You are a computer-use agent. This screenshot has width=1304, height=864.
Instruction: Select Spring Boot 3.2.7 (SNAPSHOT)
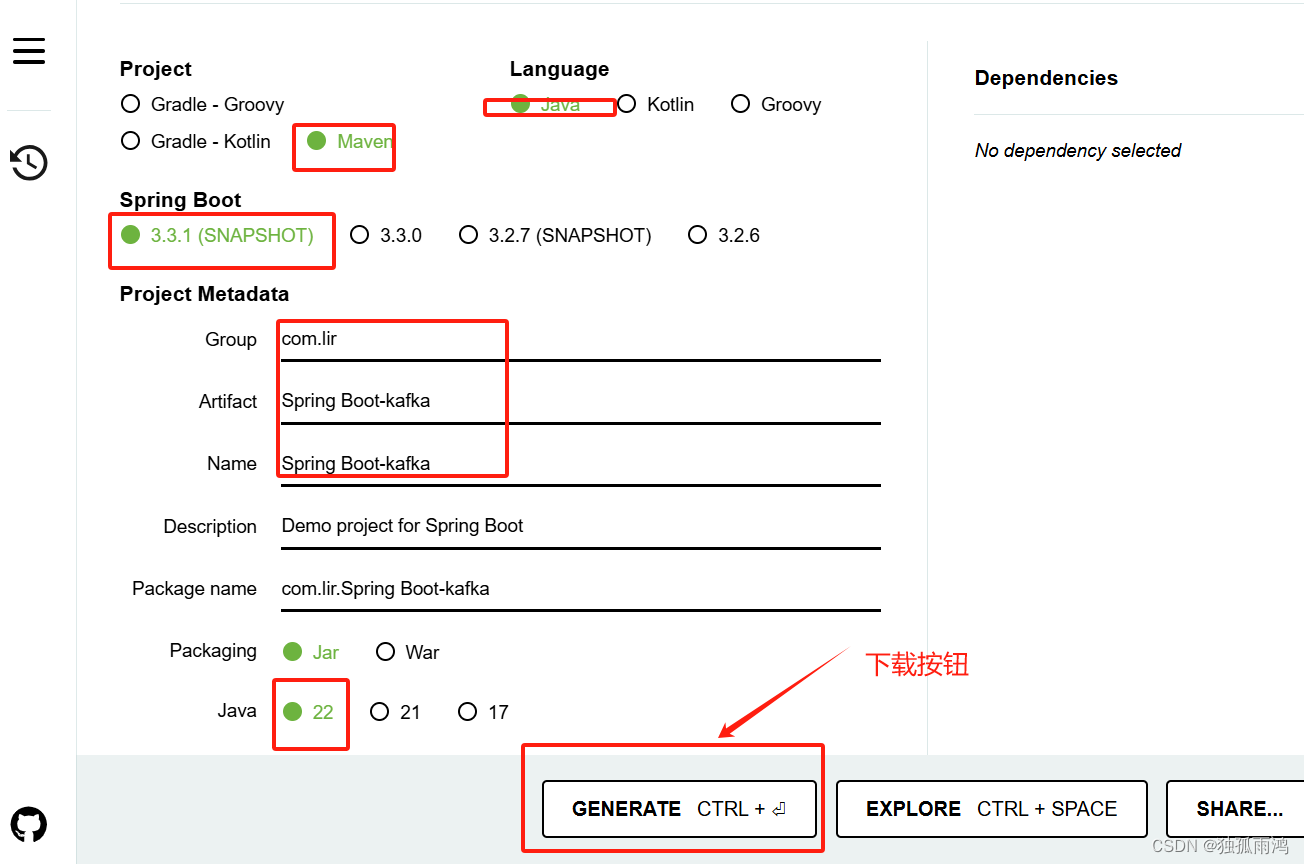click(469, 235)
